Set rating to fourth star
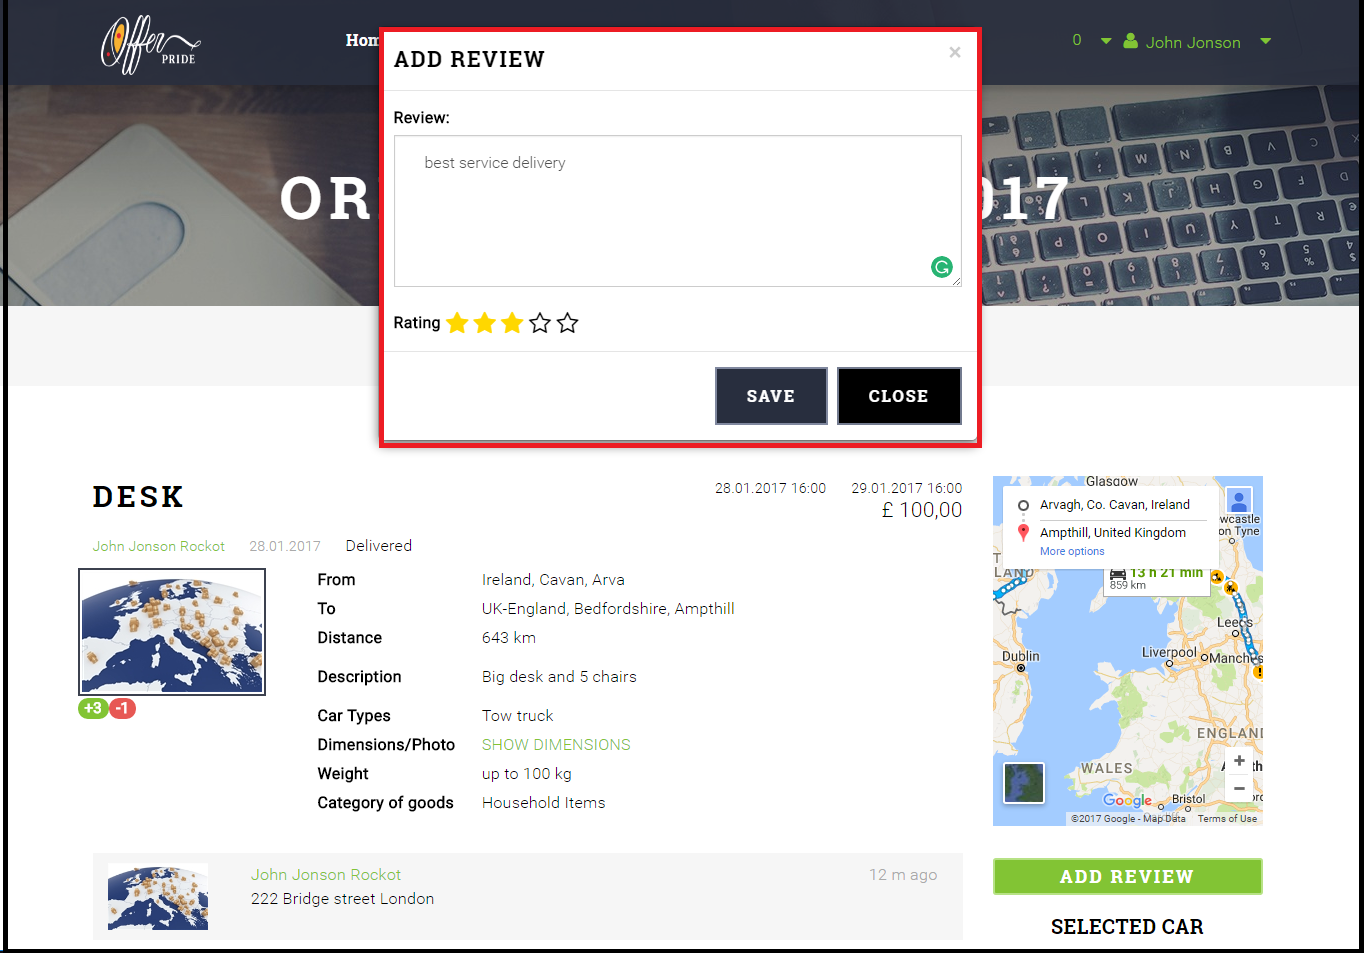The image size is (1364, 953). pyautogui.click(x=540, y=323)
